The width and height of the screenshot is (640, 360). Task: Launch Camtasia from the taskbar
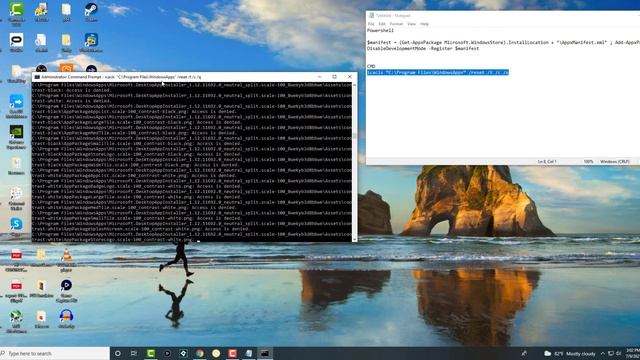click(151, 353)
